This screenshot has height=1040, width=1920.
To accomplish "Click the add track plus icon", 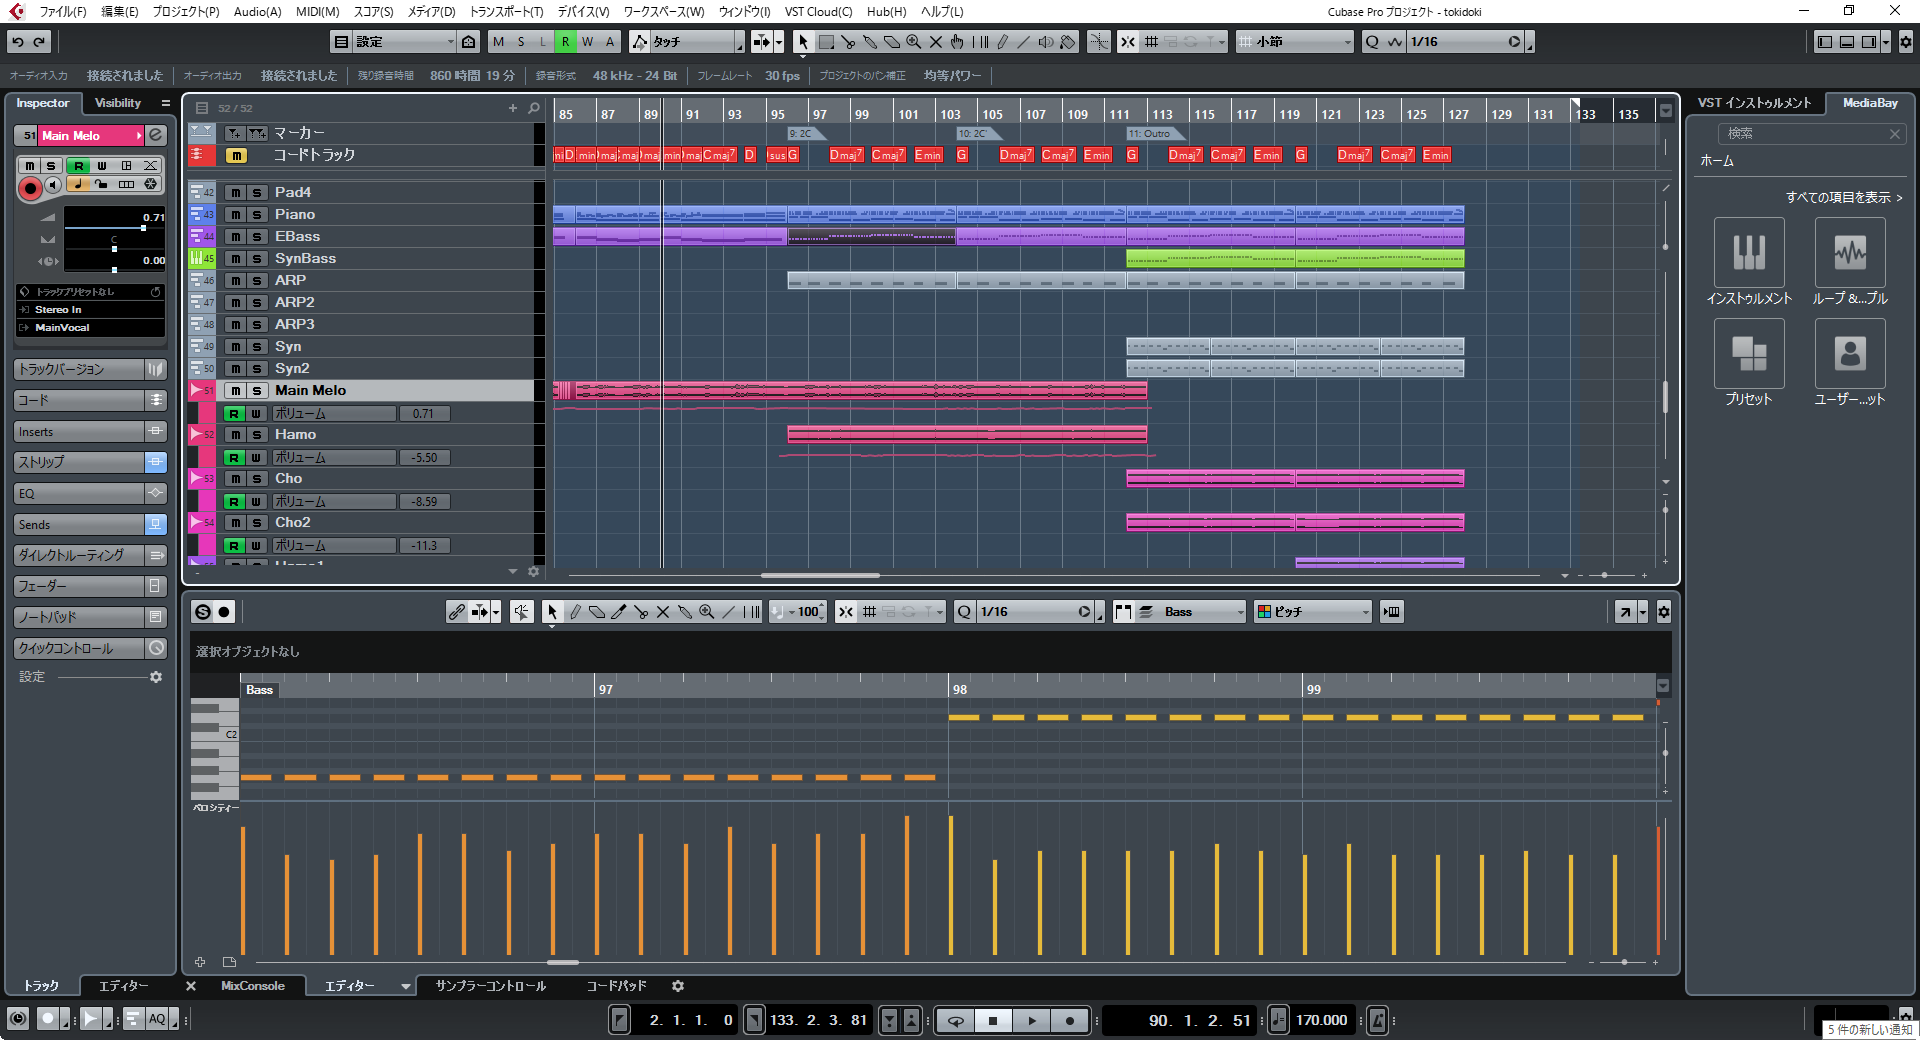I will 513,108.
